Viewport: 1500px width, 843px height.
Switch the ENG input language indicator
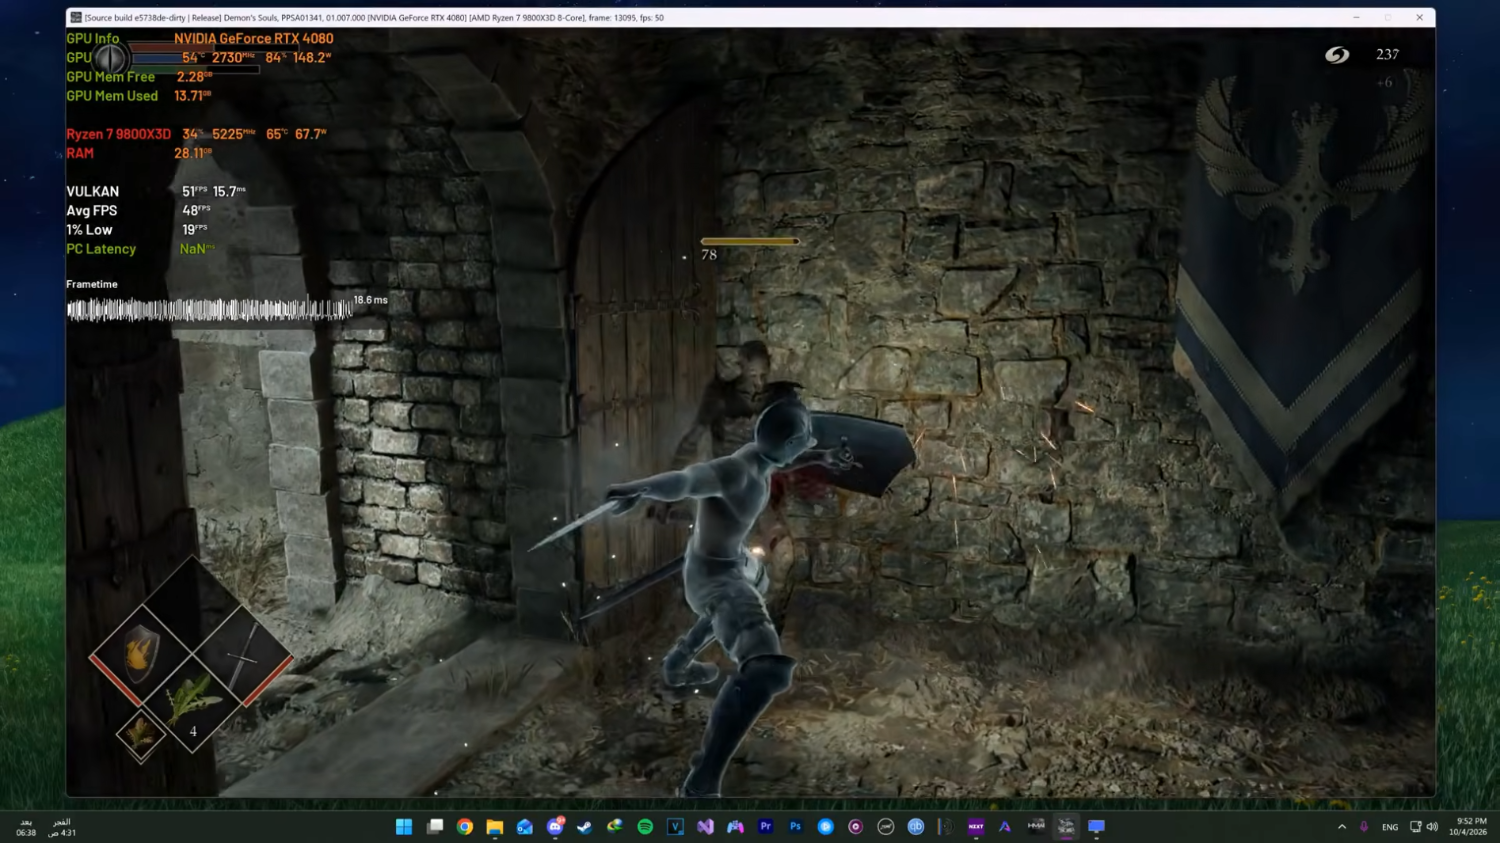[x=1390, y=827]
